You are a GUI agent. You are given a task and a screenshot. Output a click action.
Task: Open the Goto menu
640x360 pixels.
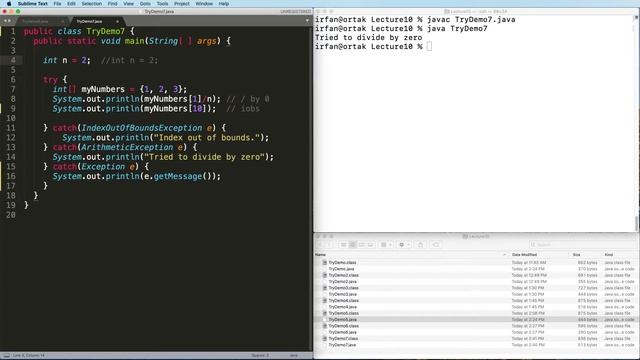[145, 4]
